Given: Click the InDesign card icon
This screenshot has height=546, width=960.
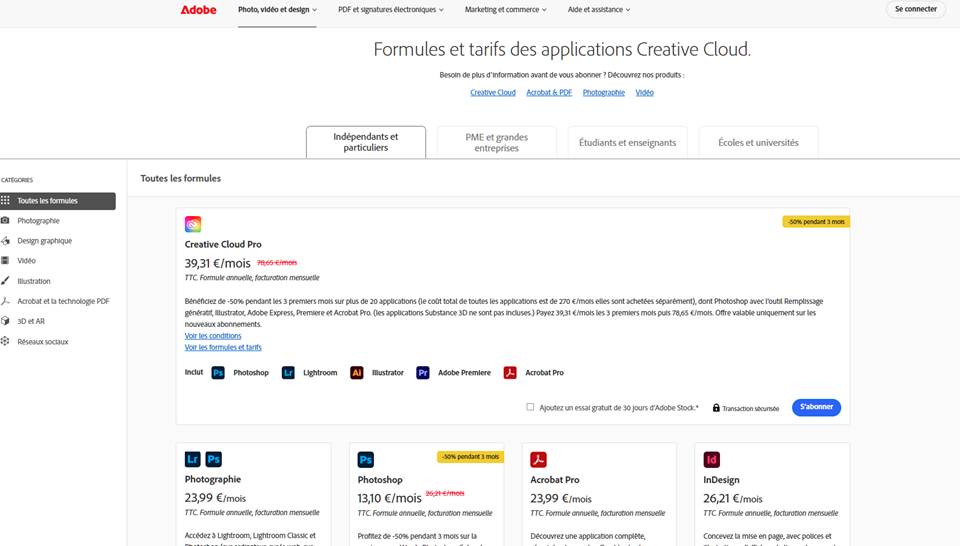Looking at the screenshot, I should (712, 460).
